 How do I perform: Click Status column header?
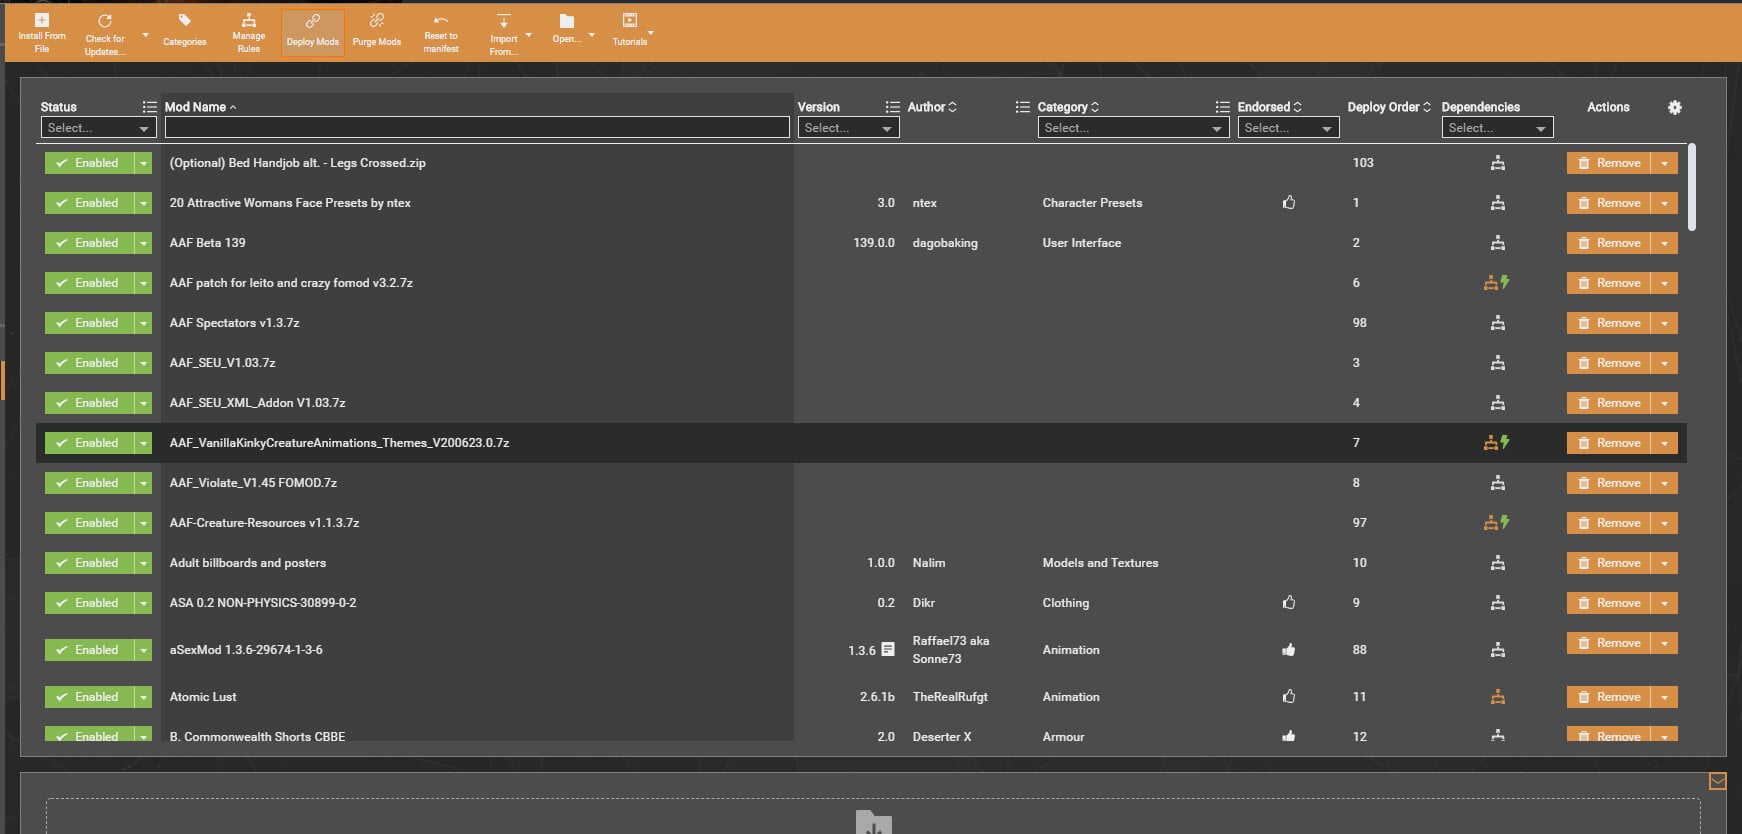[x=59, y=107]
